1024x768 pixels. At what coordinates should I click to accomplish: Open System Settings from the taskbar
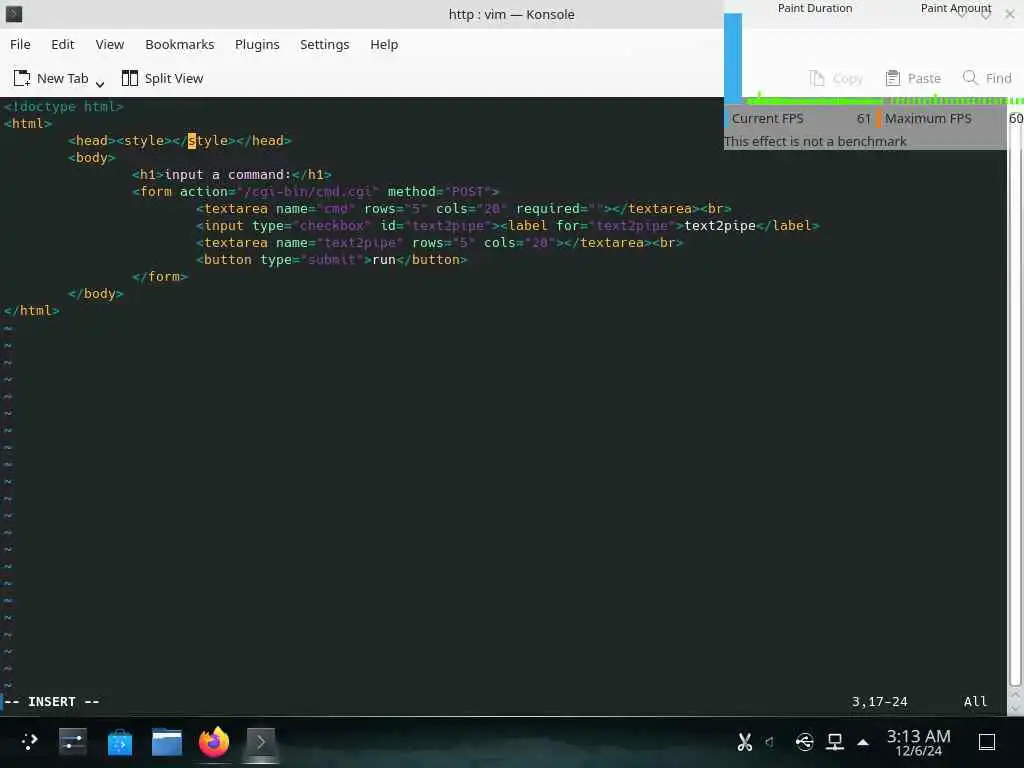point(72,742)
